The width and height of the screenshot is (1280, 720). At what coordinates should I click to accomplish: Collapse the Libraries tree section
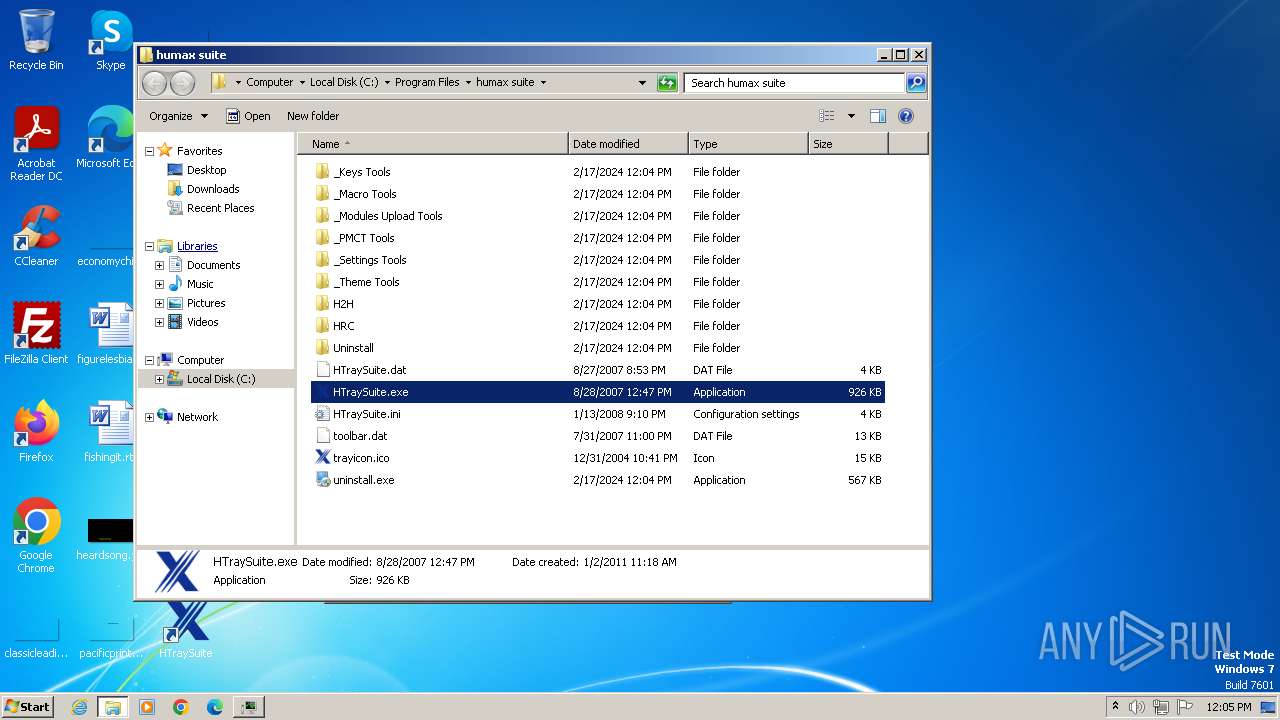(x=149, y=246)
